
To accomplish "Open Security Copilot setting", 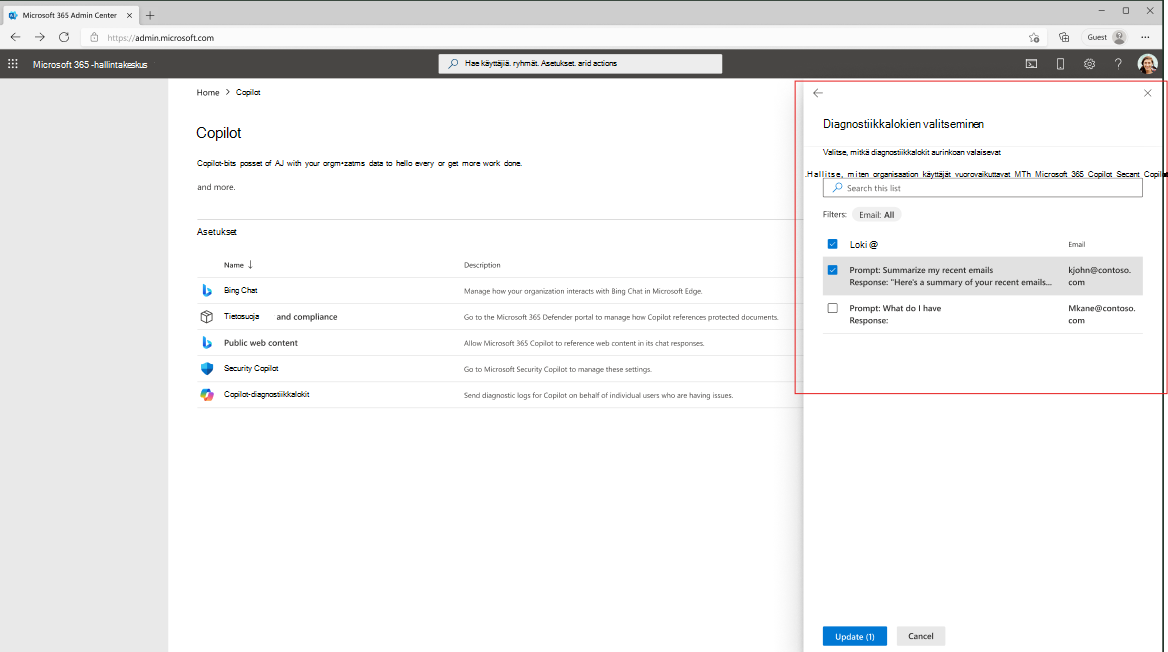I will point(251,368).
